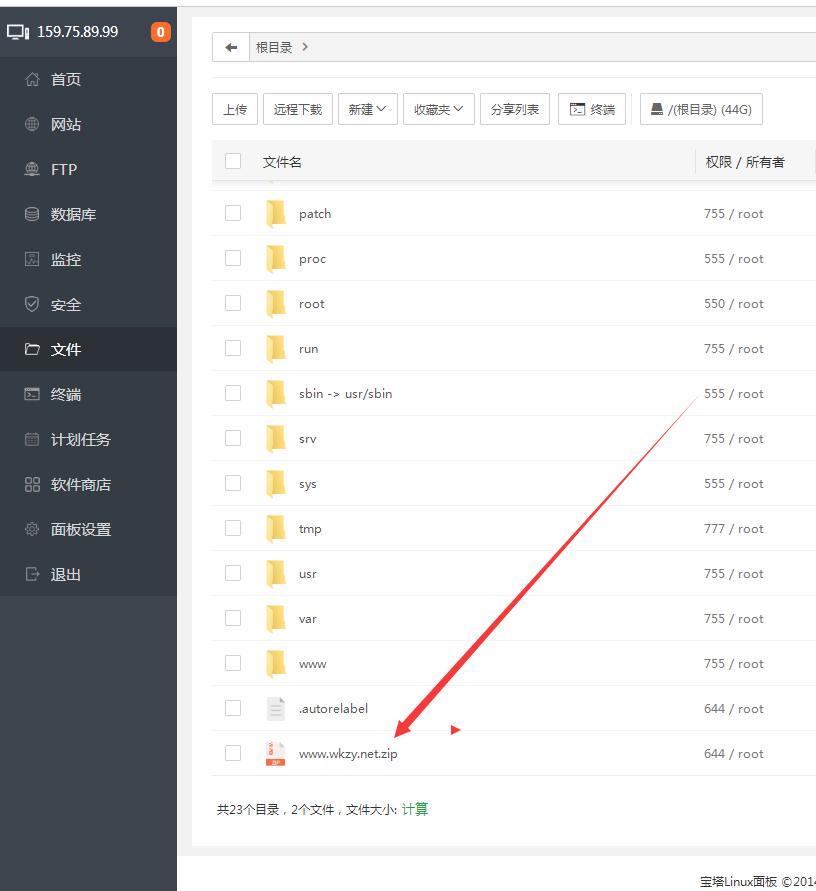Viewport: 816px width, 891px height.
Task: Click the orange notification badge showing 0
Action: 160,32
